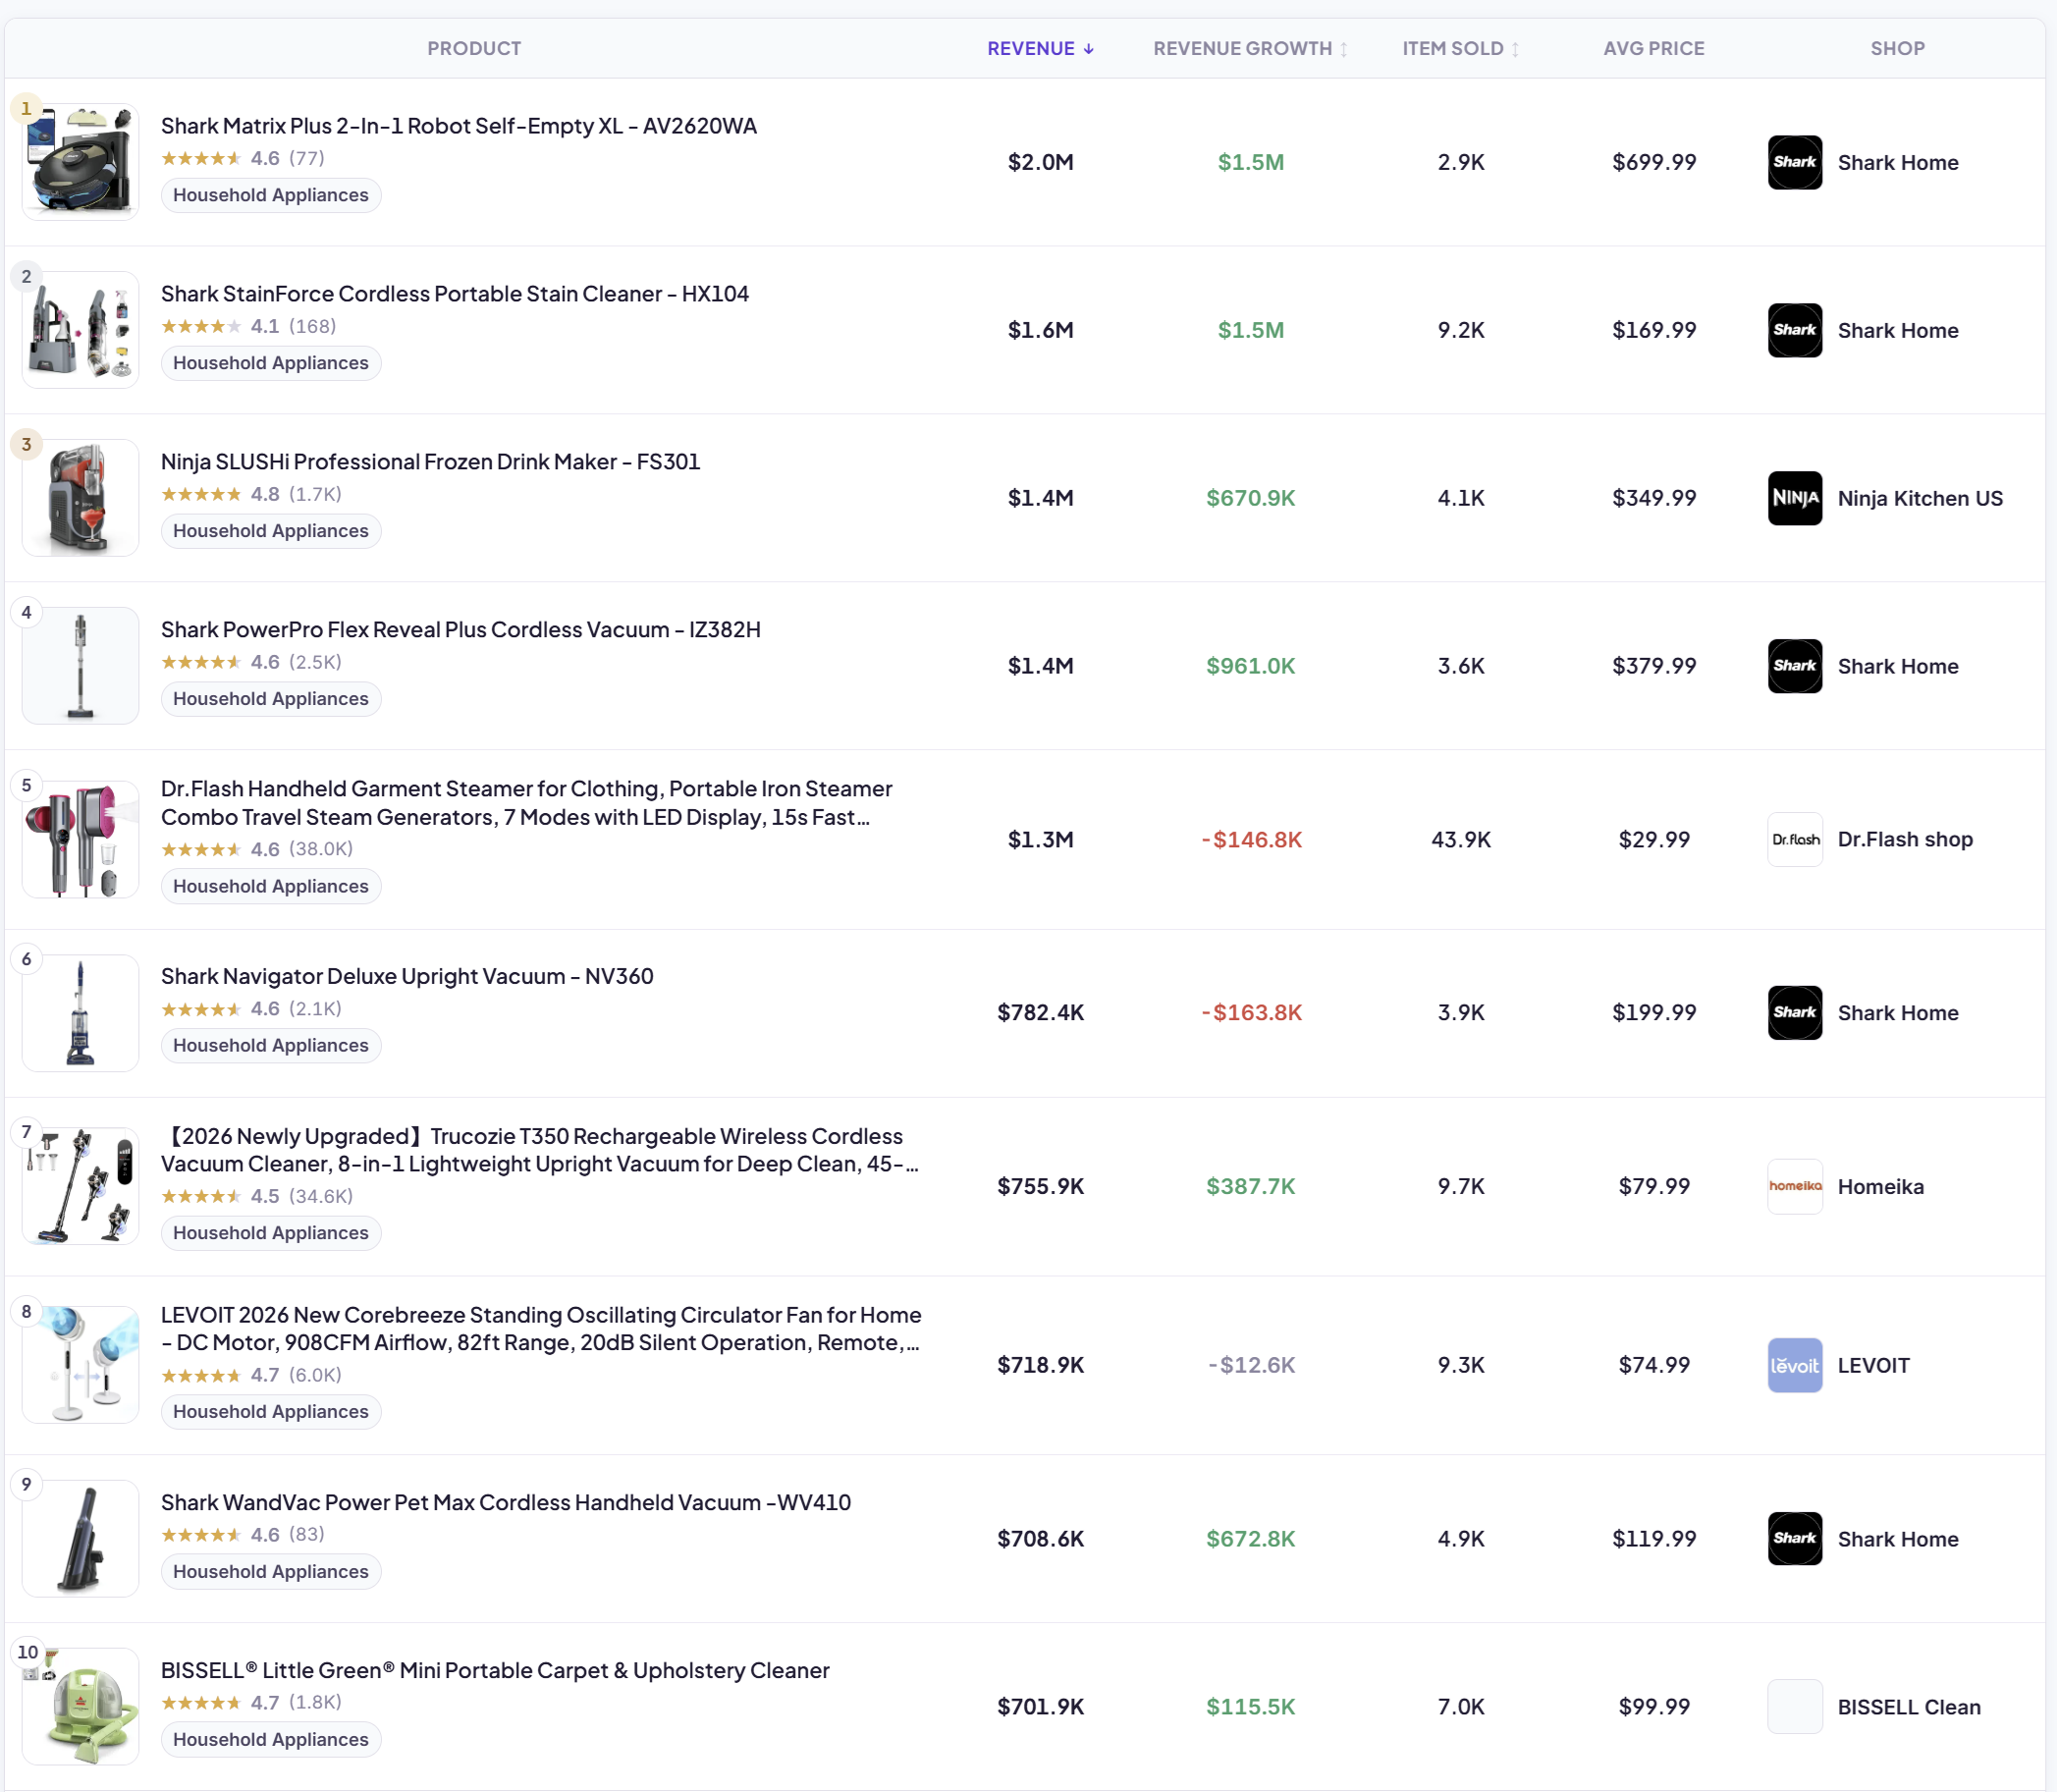Click Shark logo in WandVac row

click(x=1794, y=1538)
